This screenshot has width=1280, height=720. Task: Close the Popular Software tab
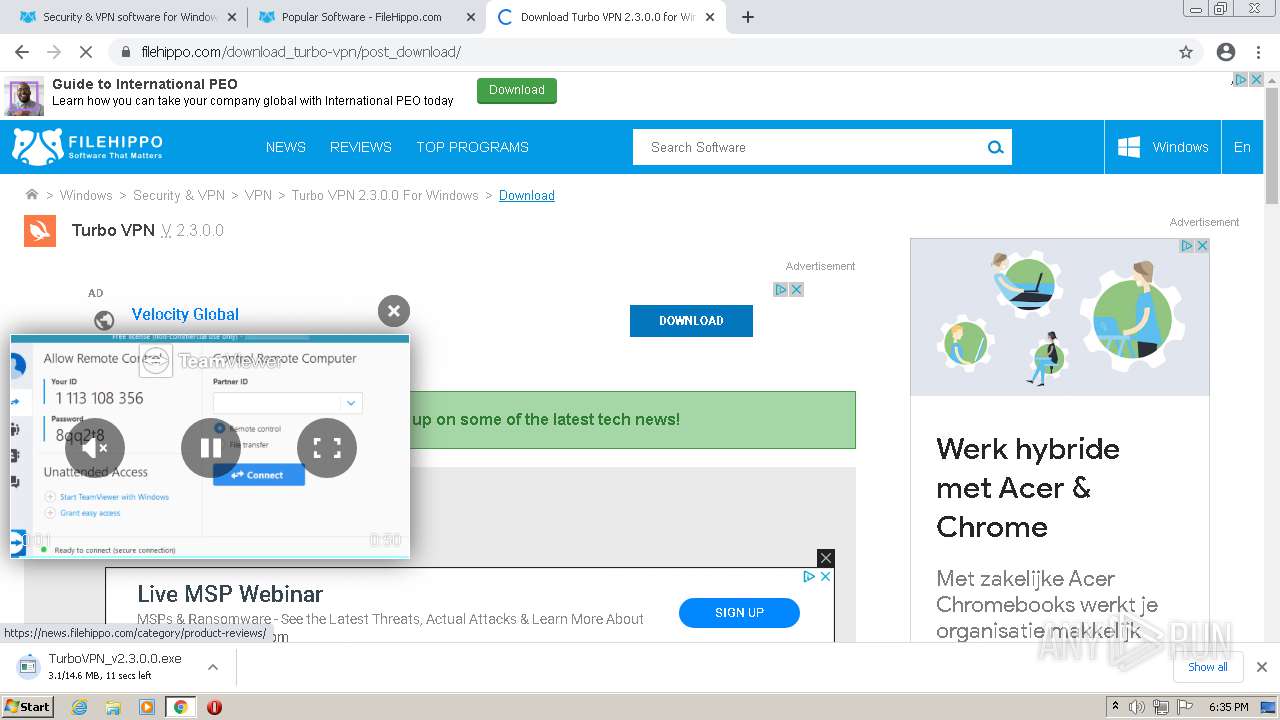[471, 17]
